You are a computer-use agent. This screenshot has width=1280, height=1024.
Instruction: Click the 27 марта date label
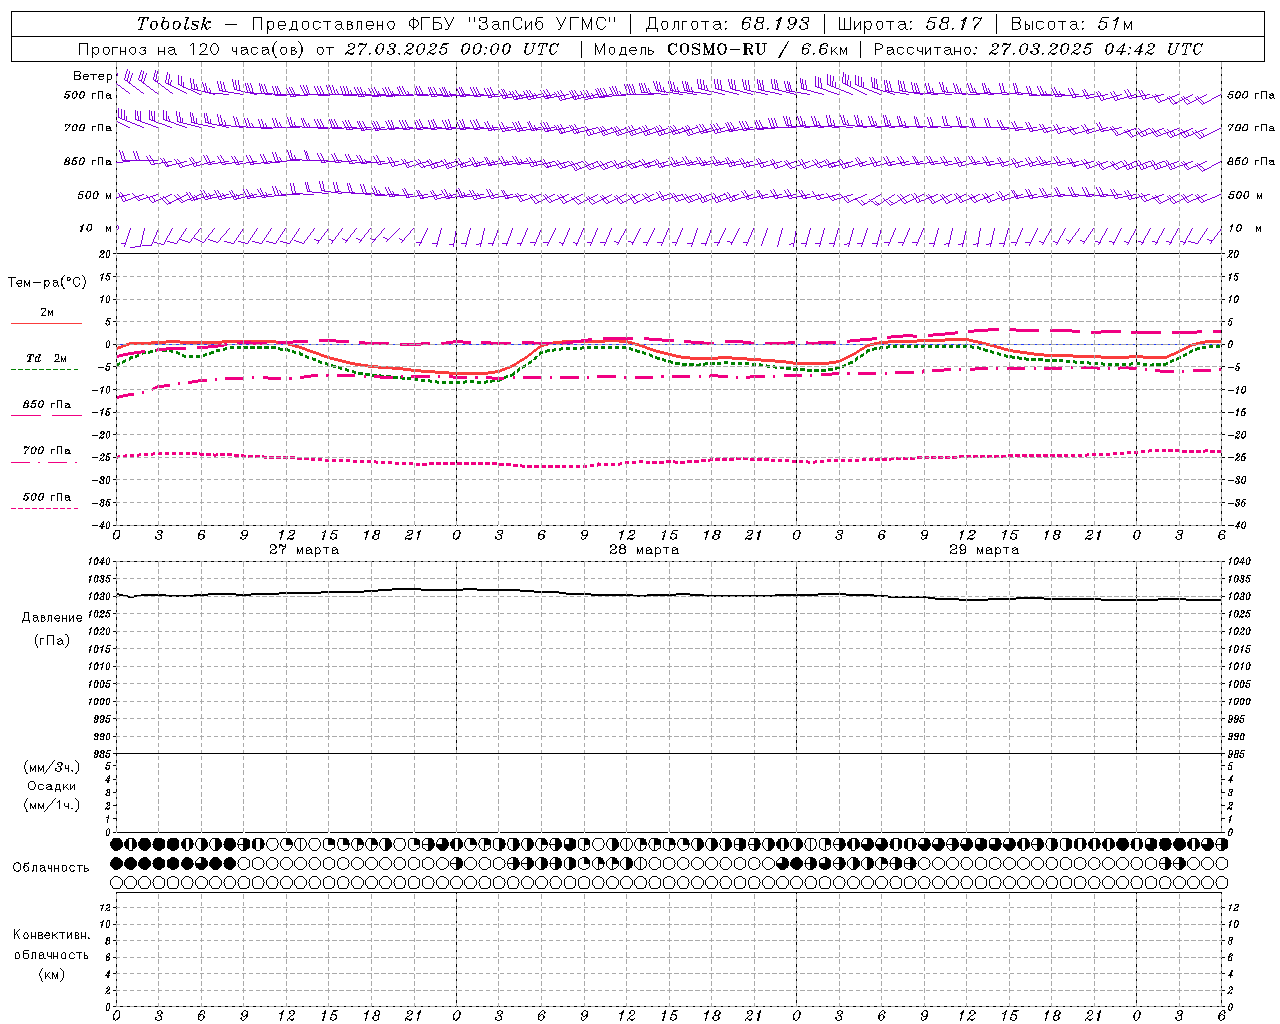click(x=304, y=549)
